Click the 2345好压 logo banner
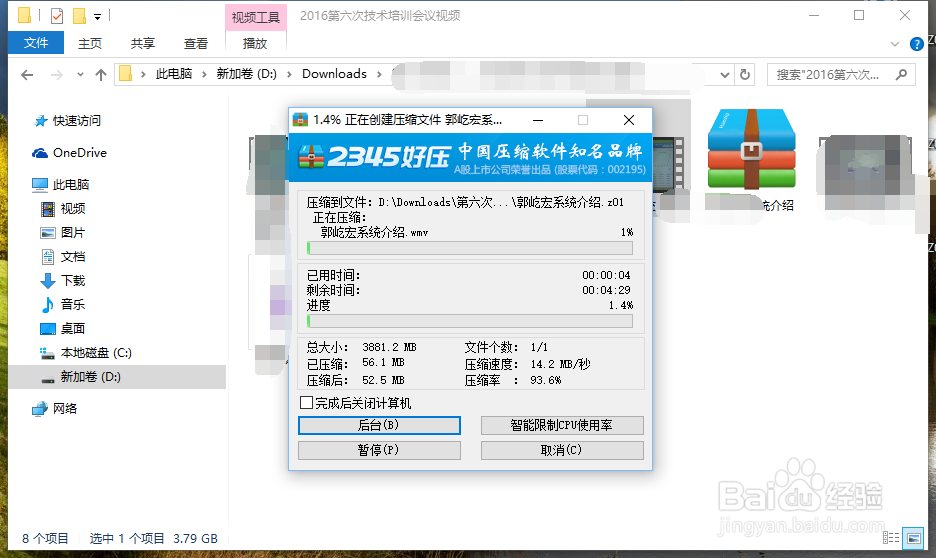The width and height of the screenshot is (936, 558). [x=470, y=158]
